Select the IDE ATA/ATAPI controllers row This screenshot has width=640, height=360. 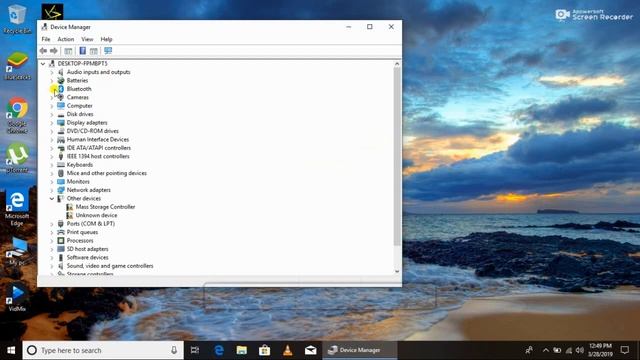pos(99,148)
